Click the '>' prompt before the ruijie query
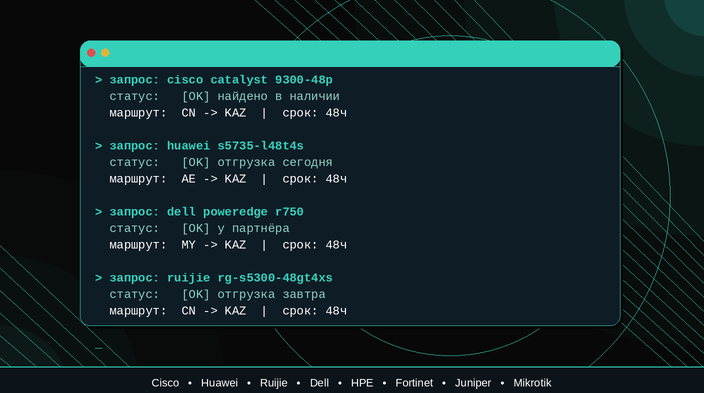Screen dimensions: 704x393 point(98,278)
